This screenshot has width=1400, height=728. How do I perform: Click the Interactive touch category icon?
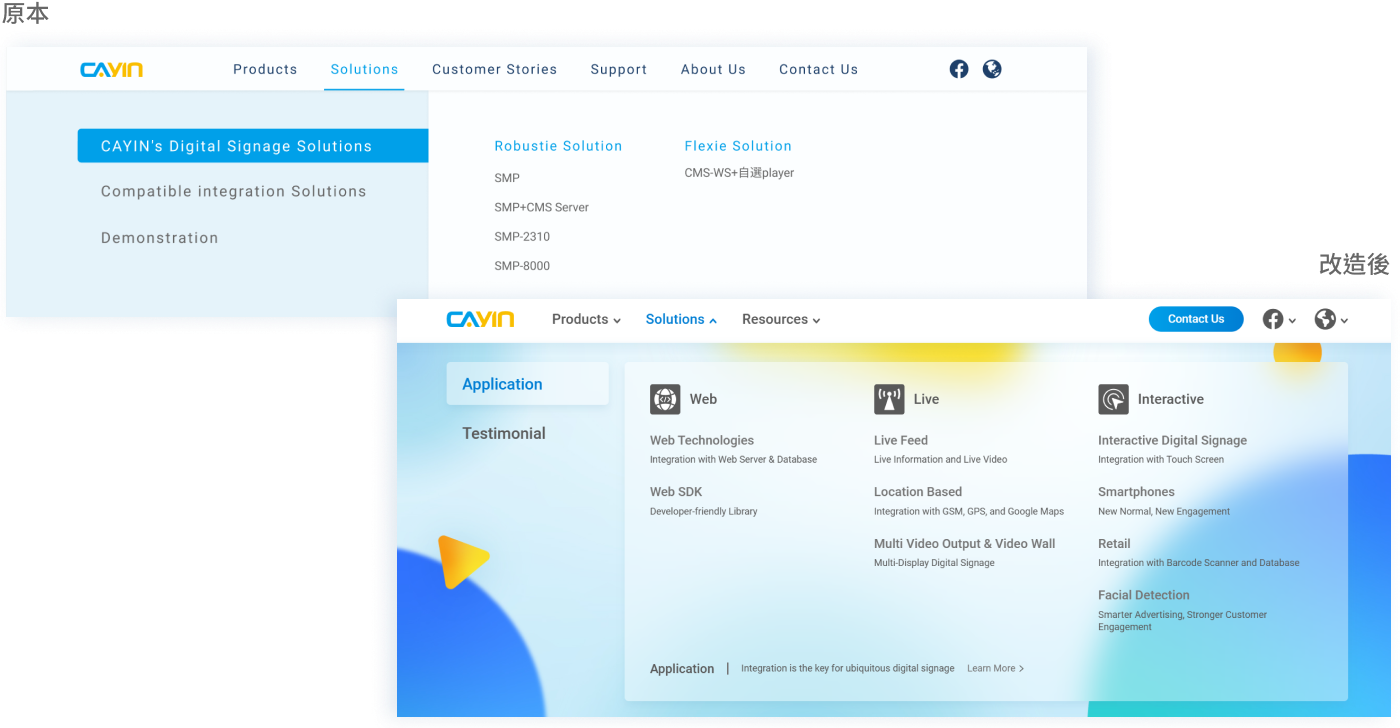pyautogui.click(x=1113, y=399)
